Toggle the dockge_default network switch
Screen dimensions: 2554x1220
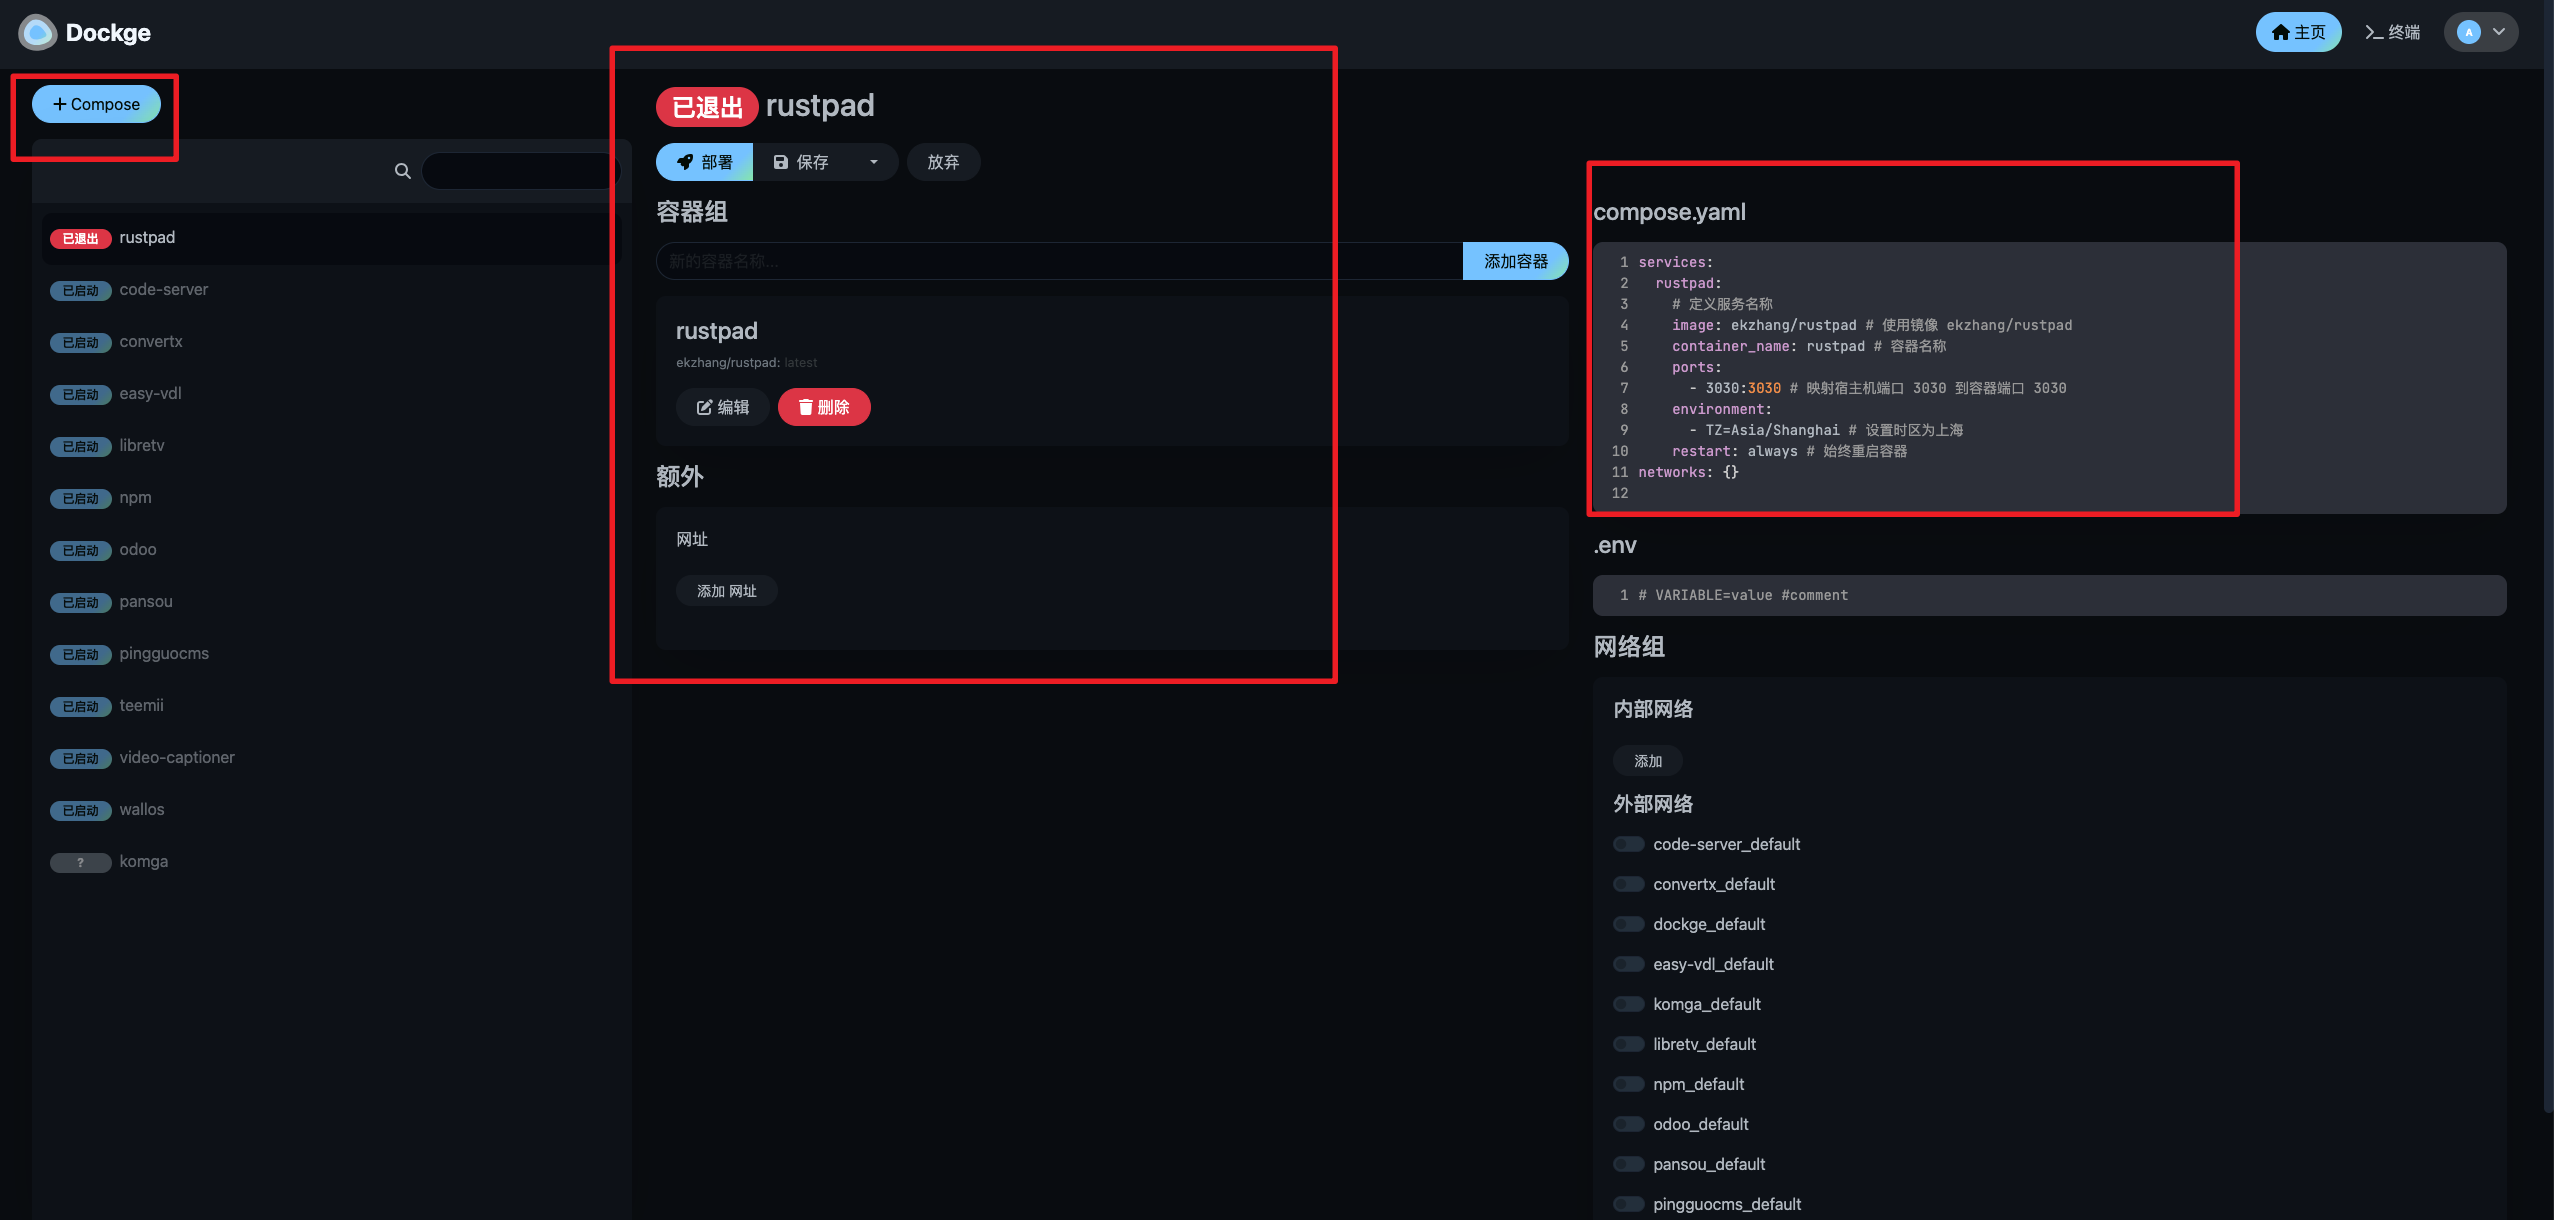pos(1628,924)
